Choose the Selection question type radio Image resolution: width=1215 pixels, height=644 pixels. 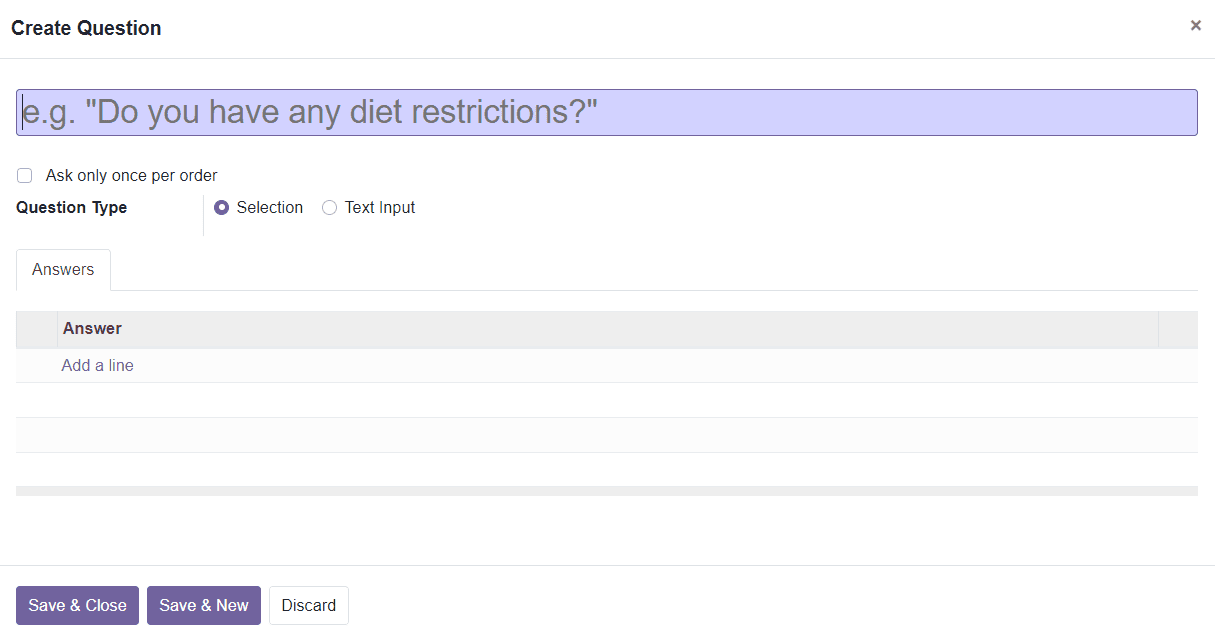(222, 208)
